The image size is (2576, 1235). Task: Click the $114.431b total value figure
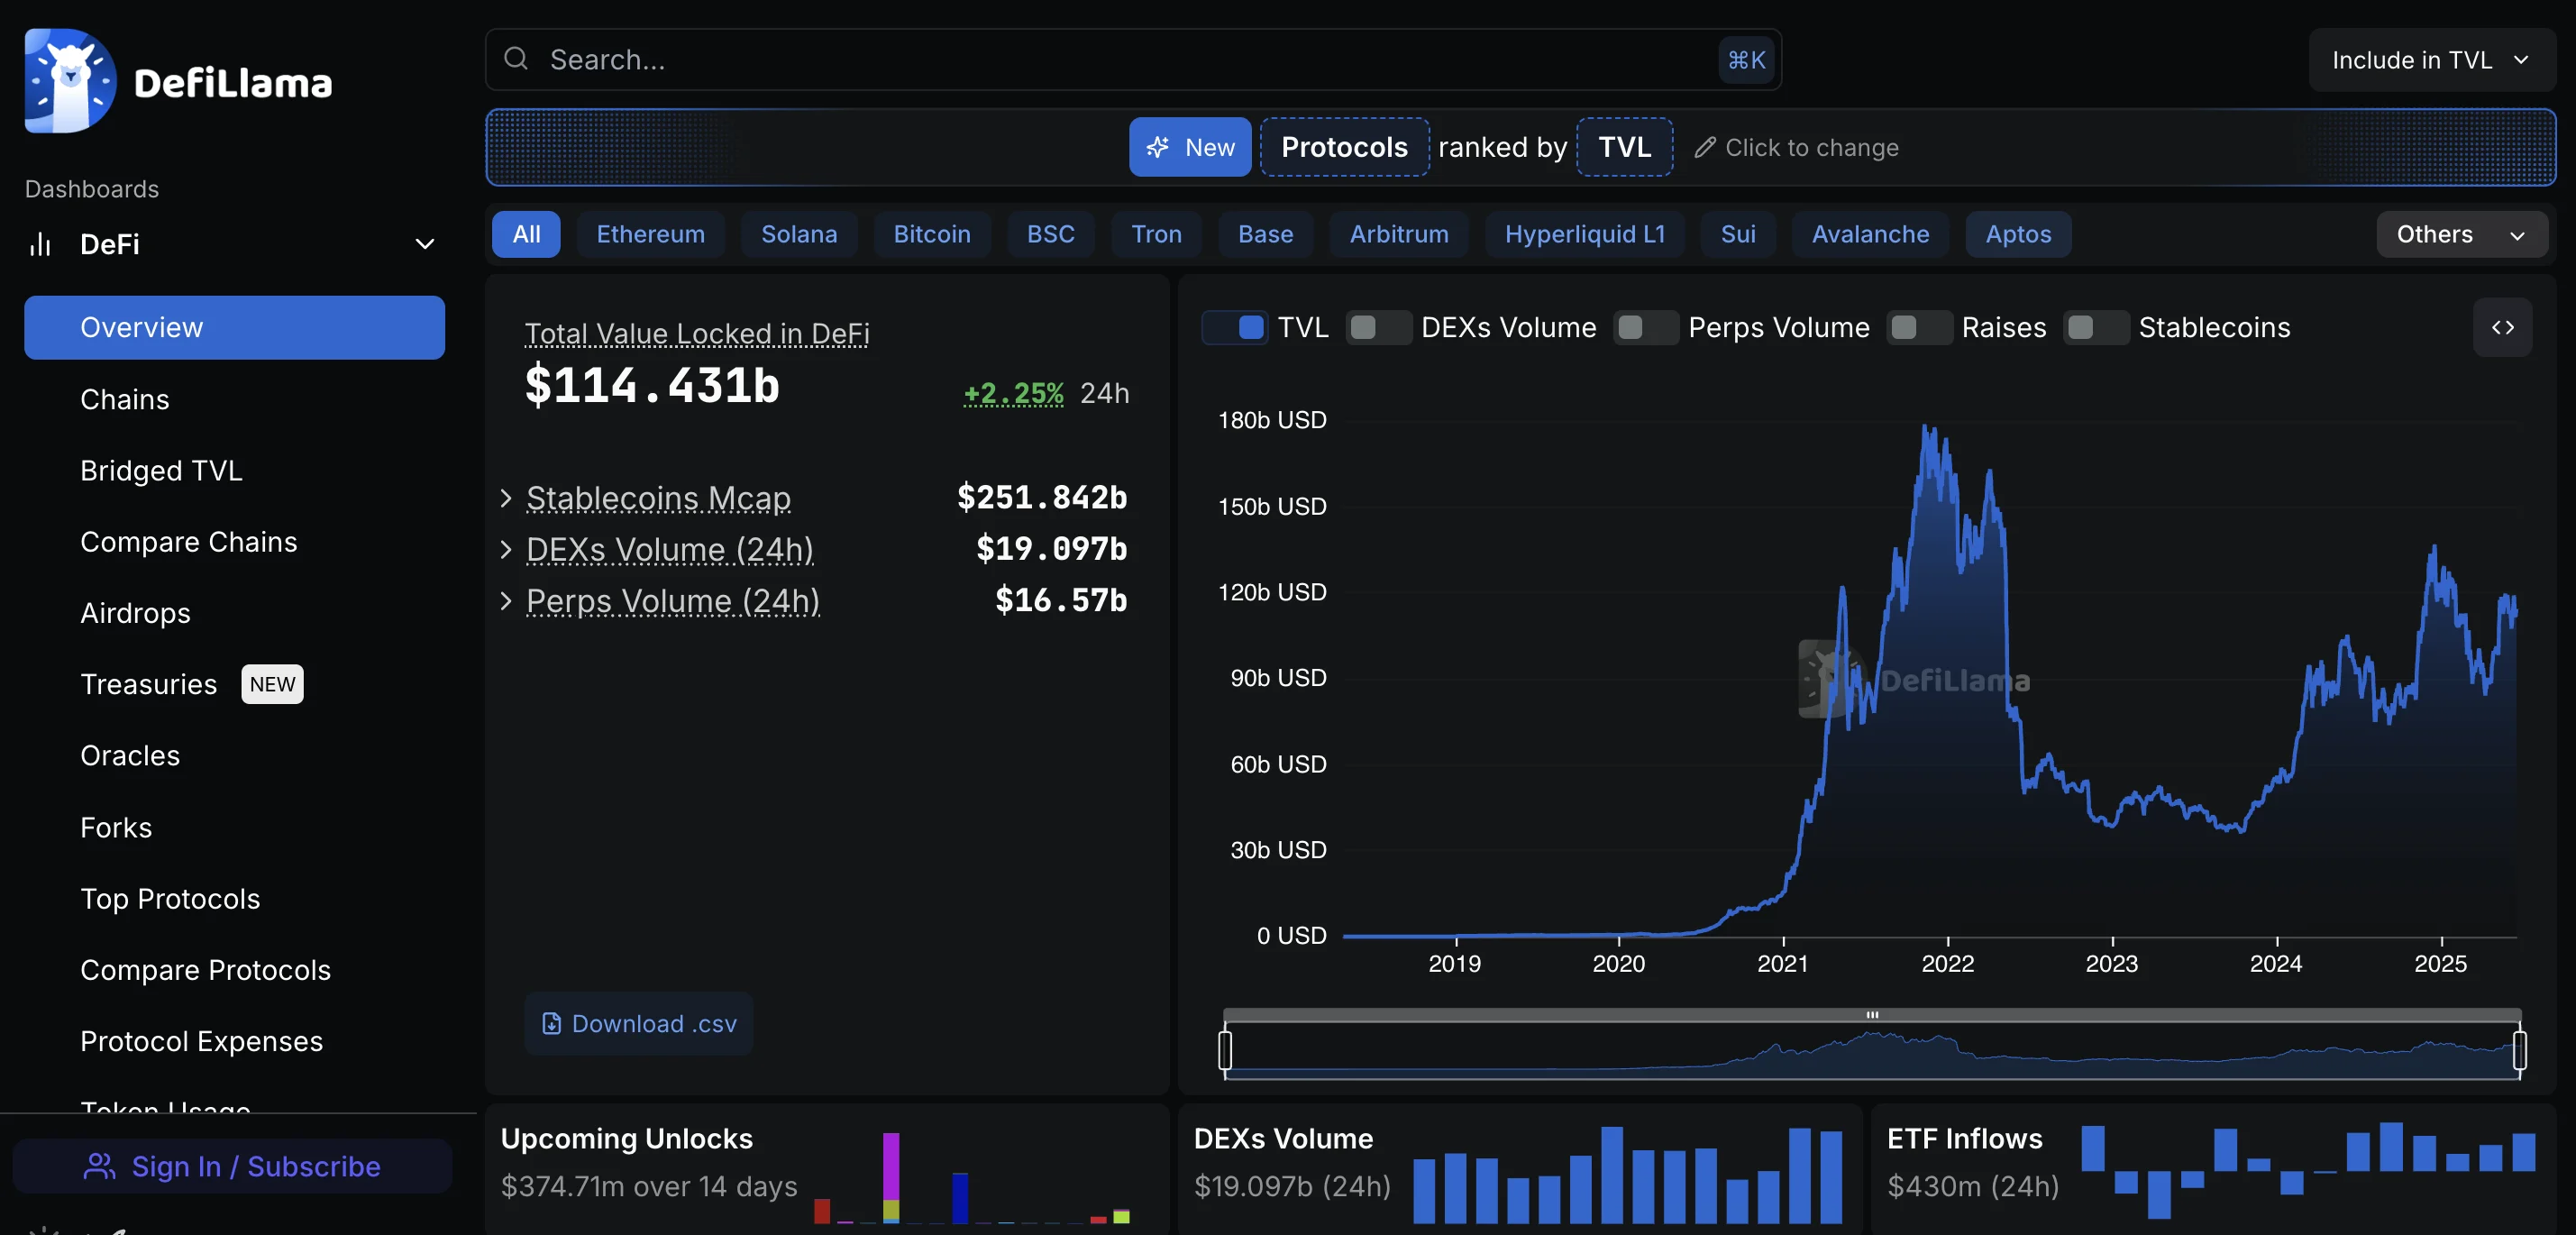click(652, 385)
